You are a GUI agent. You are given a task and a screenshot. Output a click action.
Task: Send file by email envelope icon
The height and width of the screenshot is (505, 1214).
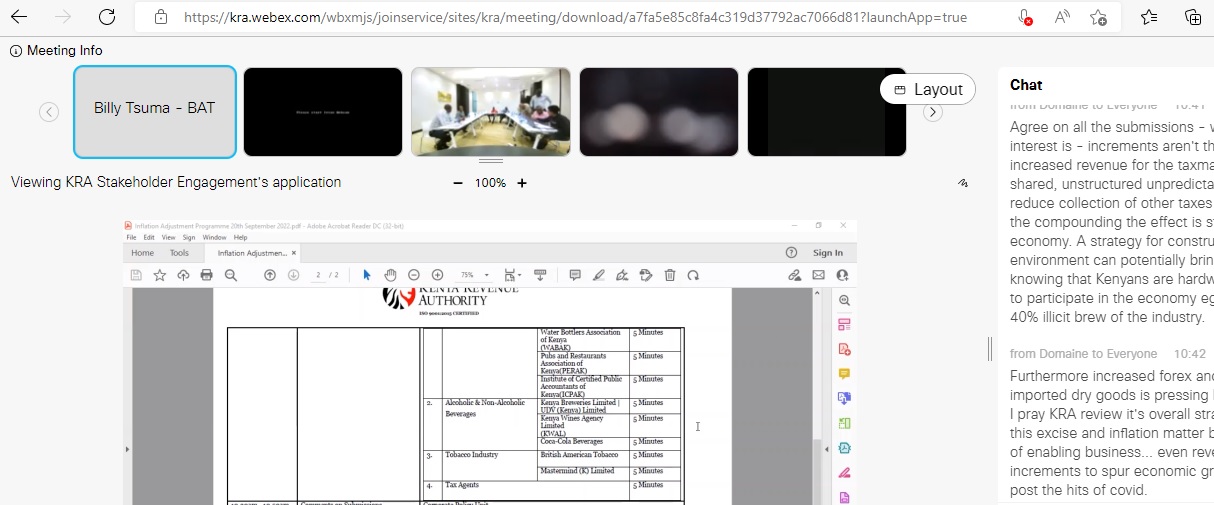click(818, 275)
